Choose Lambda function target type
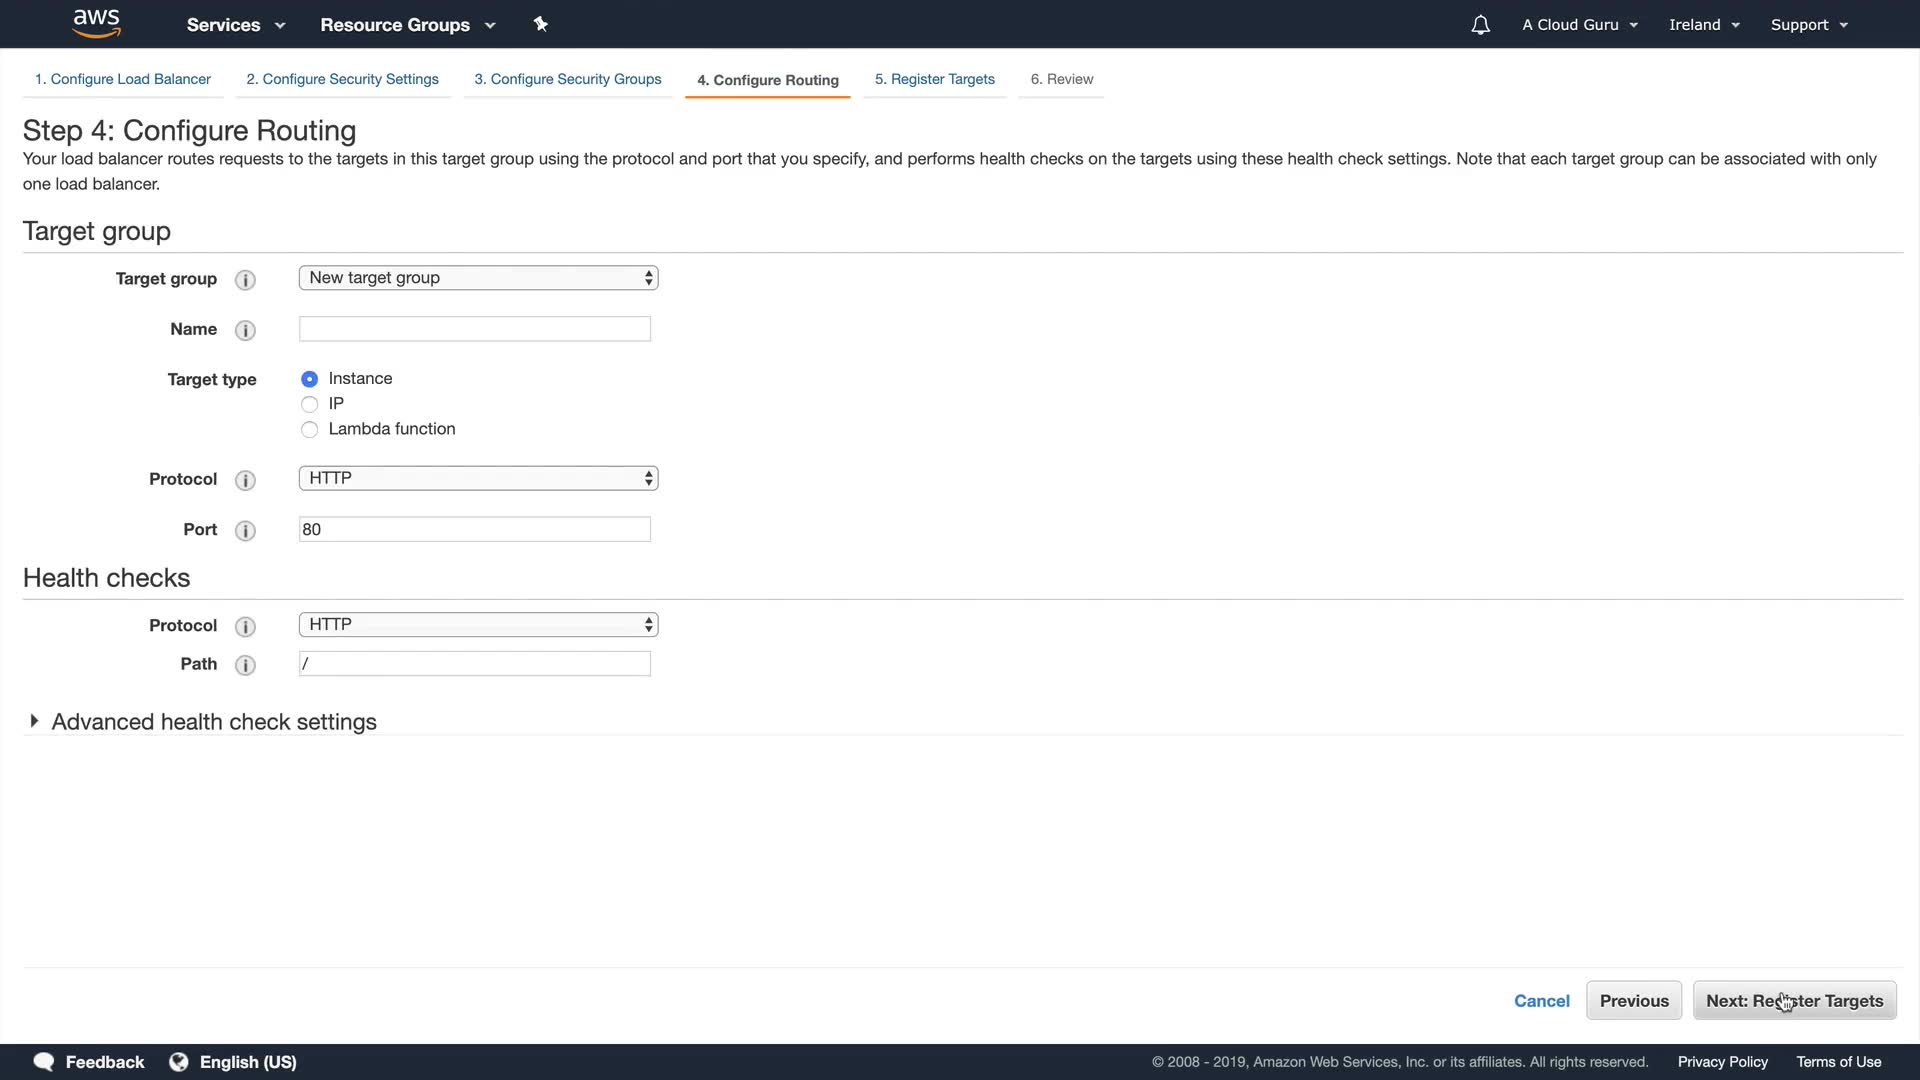 309,429
